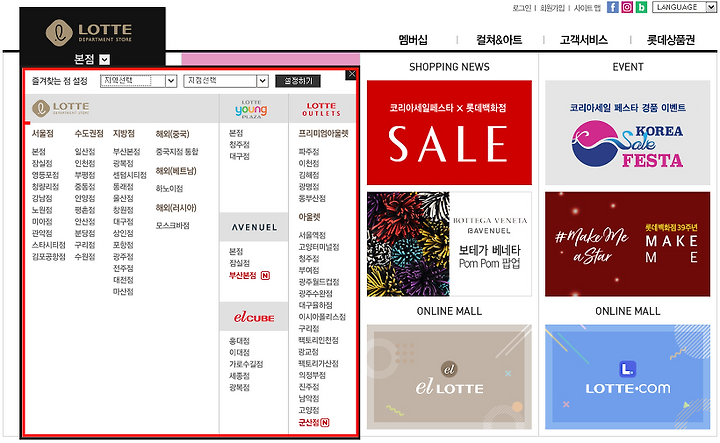
Task: Click the Lotte Department Store header logo
Action: [89, 33]
